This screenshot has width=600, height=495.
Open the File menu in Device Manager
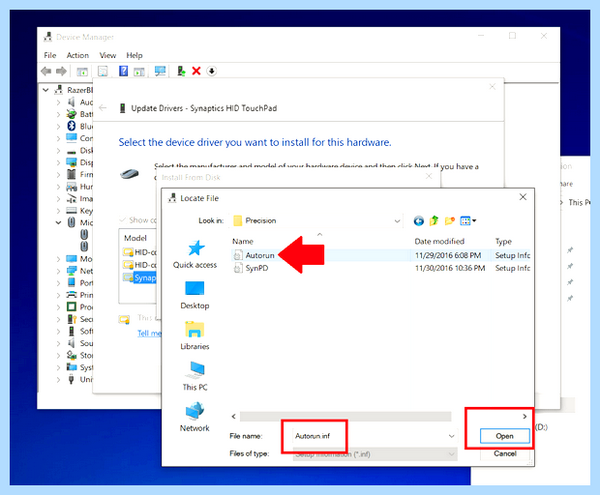[x=50, y=55]
